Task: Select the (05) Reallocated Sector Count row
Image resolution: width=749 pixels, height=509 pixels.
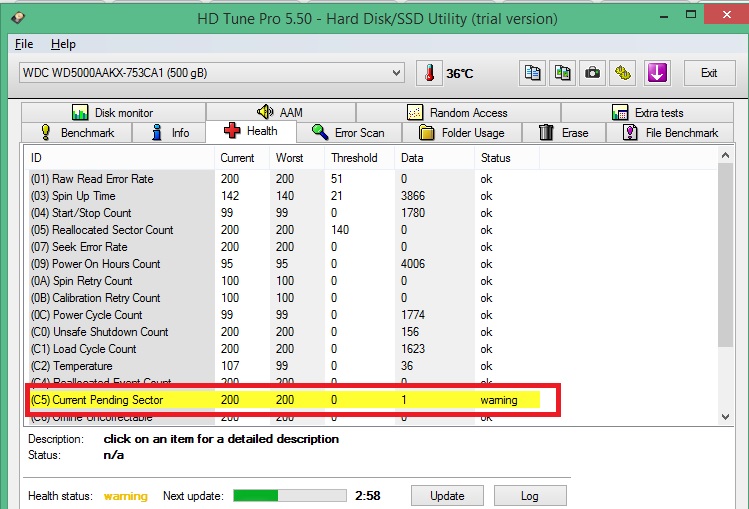Action: 284,230
